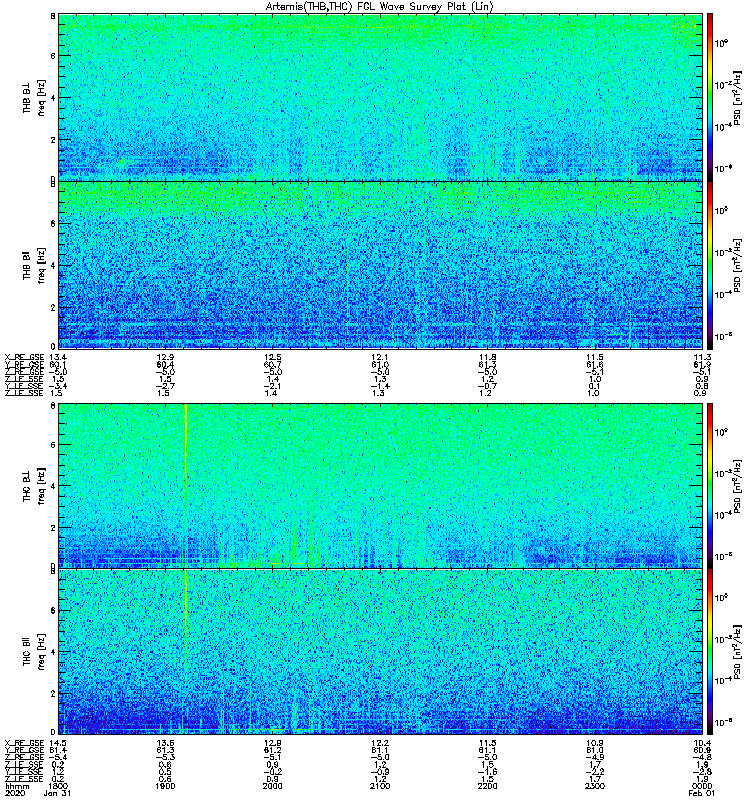750x800 pixels.
Task: Click the X_RE_GSE value '12.9' under THB panels
Action: [x=165, y=357]
